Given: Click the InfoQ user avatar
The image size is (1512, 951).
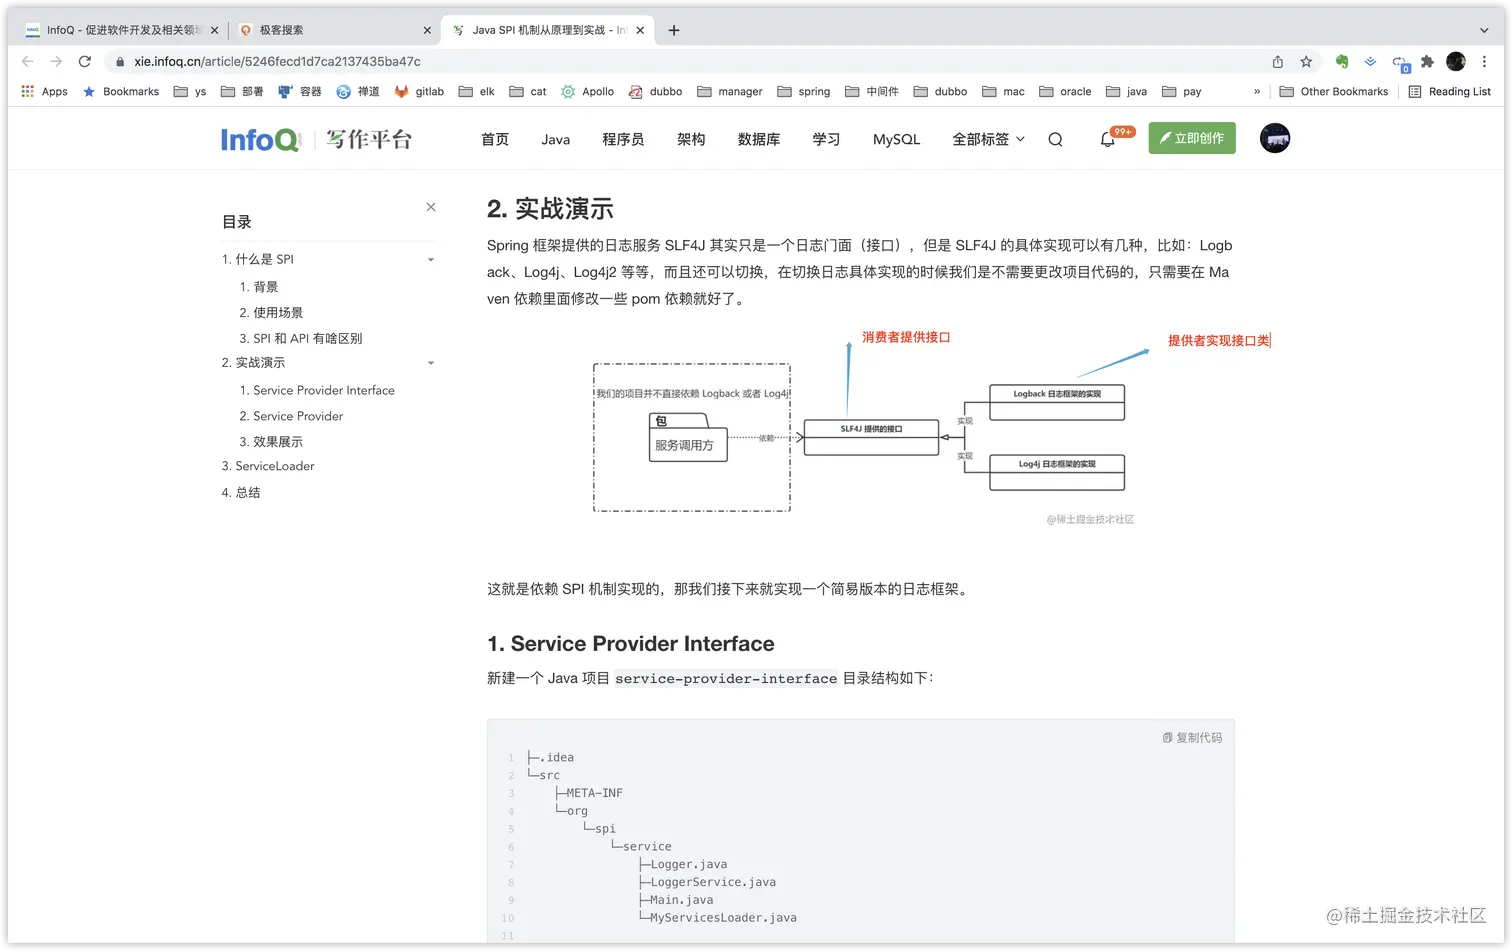Looking at the screenshot, I should pyautogui.click(x=1275, y=138).
